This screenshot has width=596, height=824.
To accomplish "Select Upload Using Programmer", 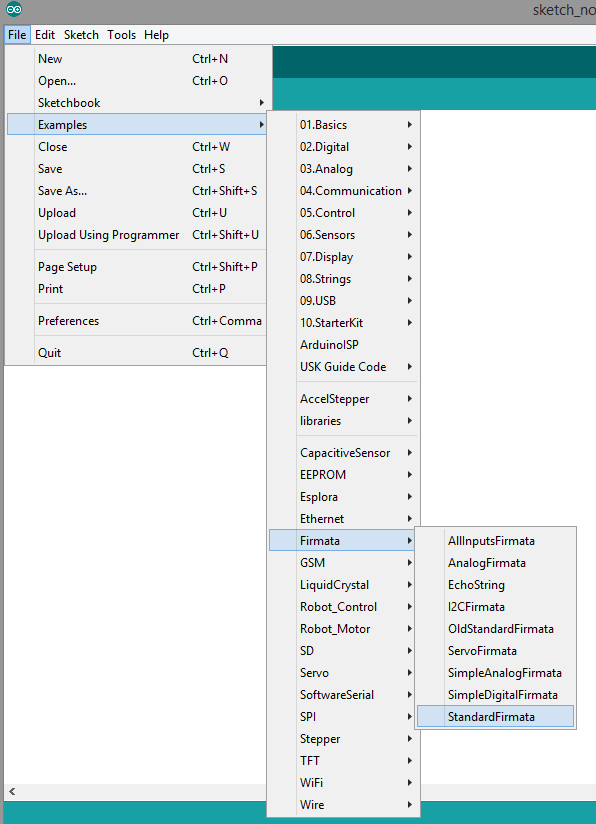I will (137, 235).
